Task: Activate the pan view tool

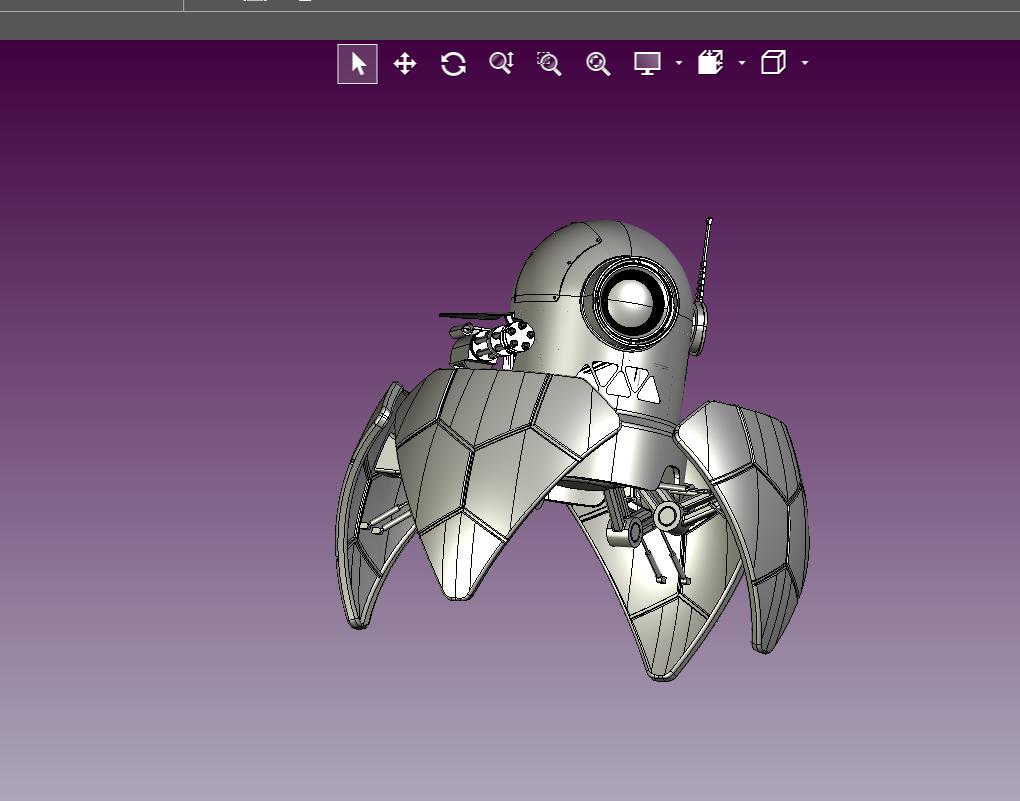Action: click(x=405, y=64)
